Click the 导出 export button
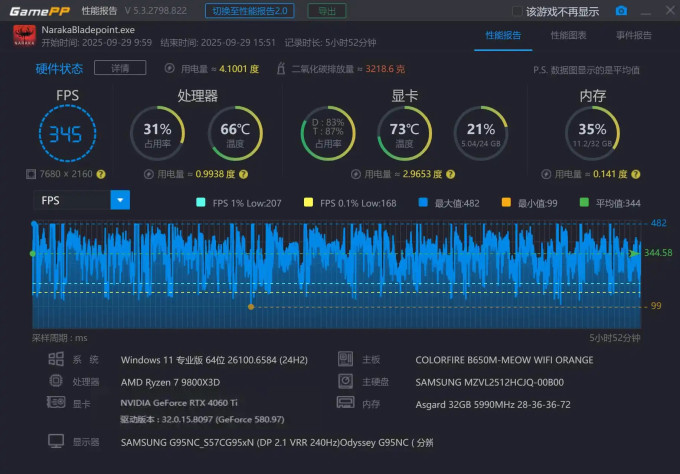Screen dimensions: 680x474 (x=327, y=11)
